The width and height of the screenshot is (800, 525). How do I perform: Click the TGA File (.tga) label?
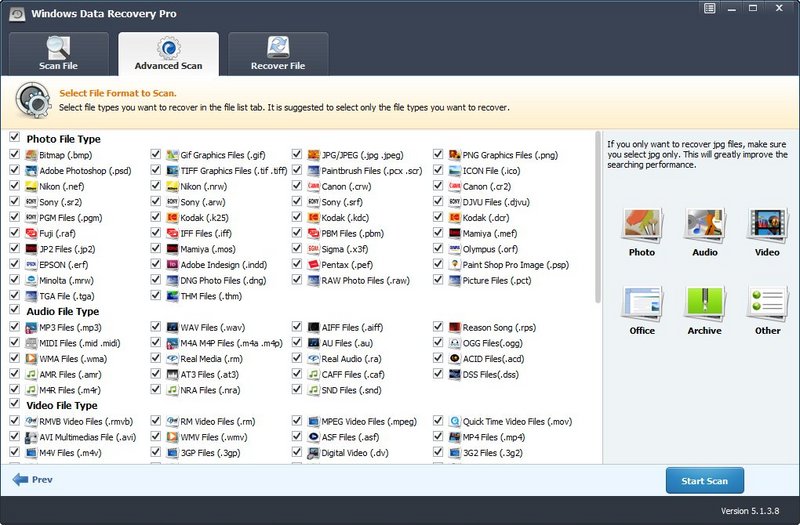67,296
